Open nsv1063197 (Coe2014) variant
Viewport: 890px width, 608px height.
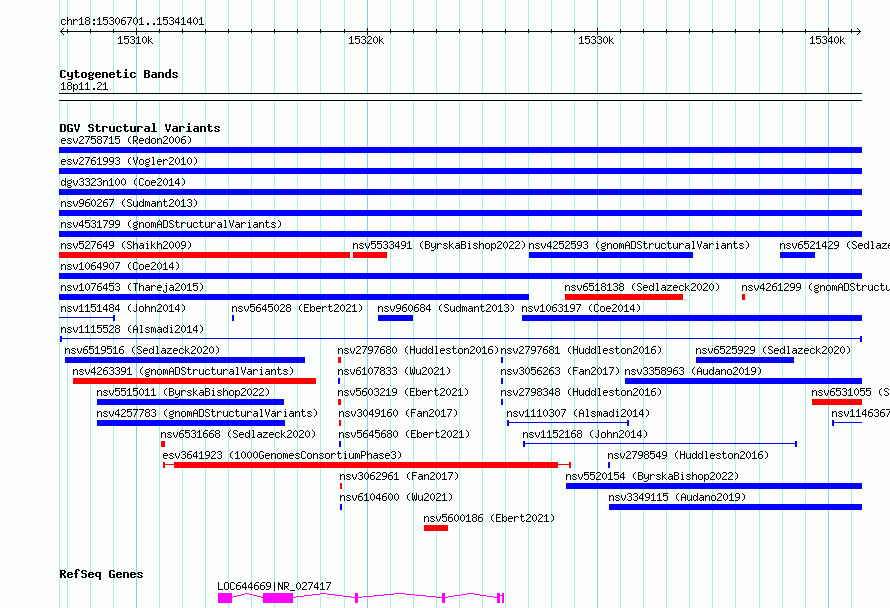coord(581,308)
